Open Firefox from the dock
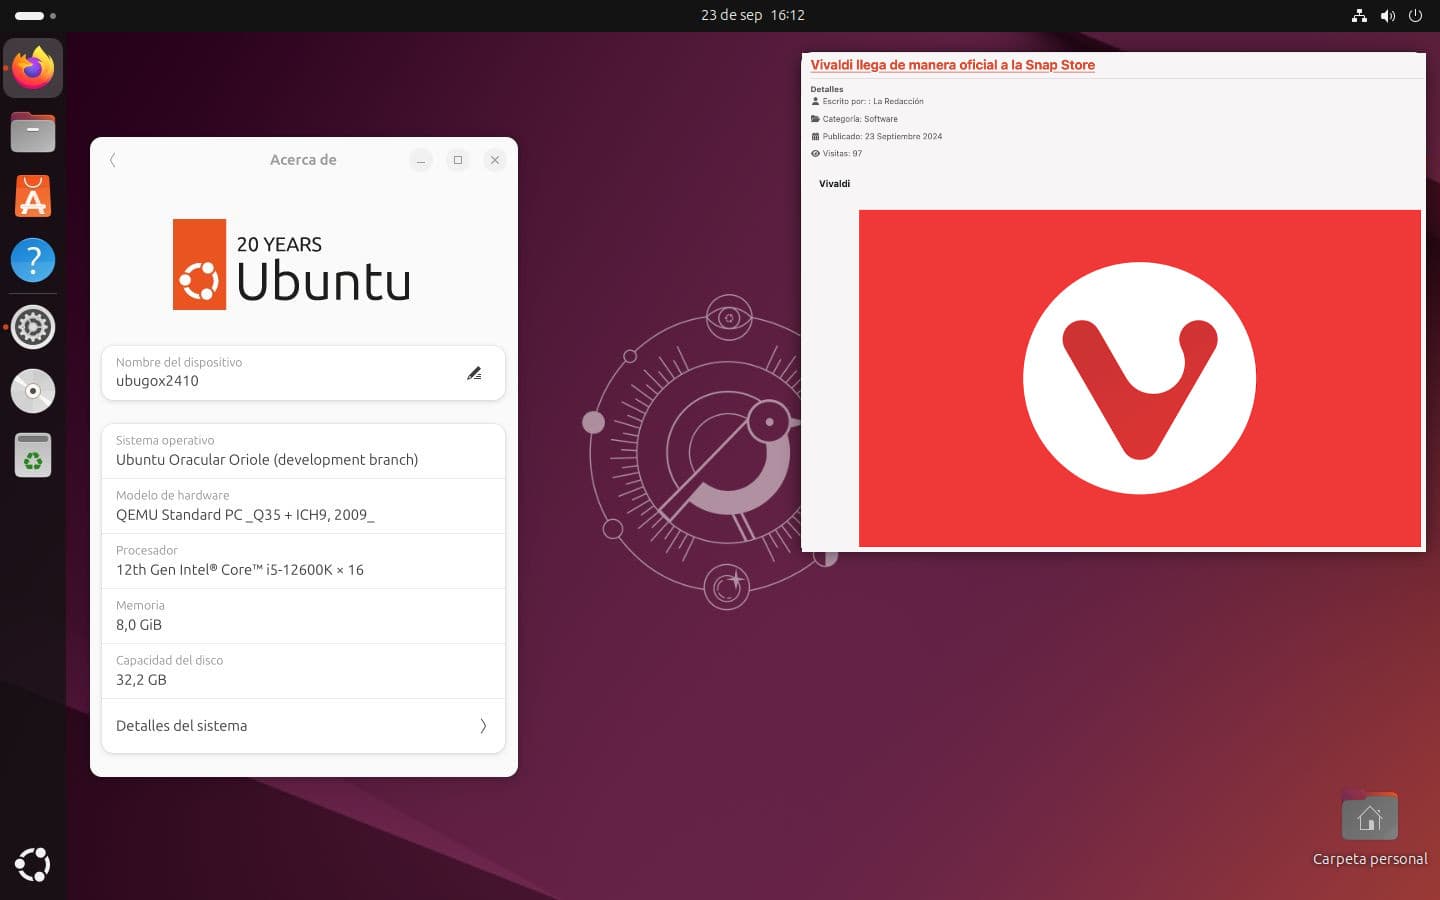This screenshot has width=1440, height=900. [33, 68]
